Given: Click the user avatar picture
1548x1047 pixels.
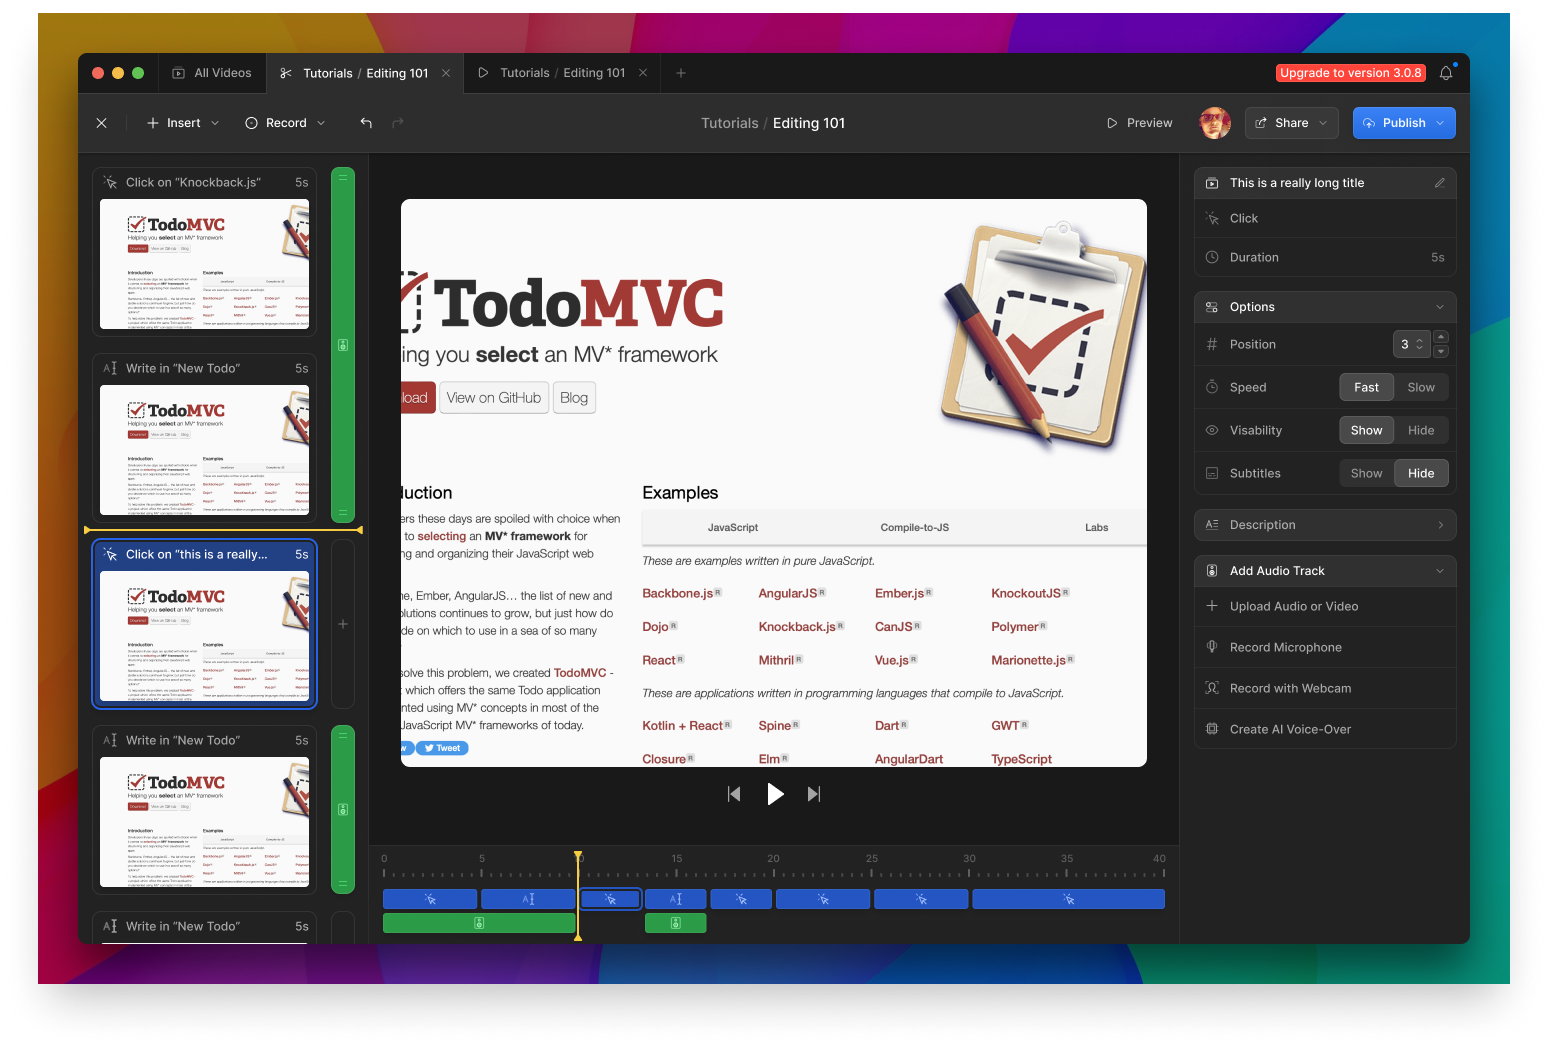Looking at the screenshot, I should 1215,123.
